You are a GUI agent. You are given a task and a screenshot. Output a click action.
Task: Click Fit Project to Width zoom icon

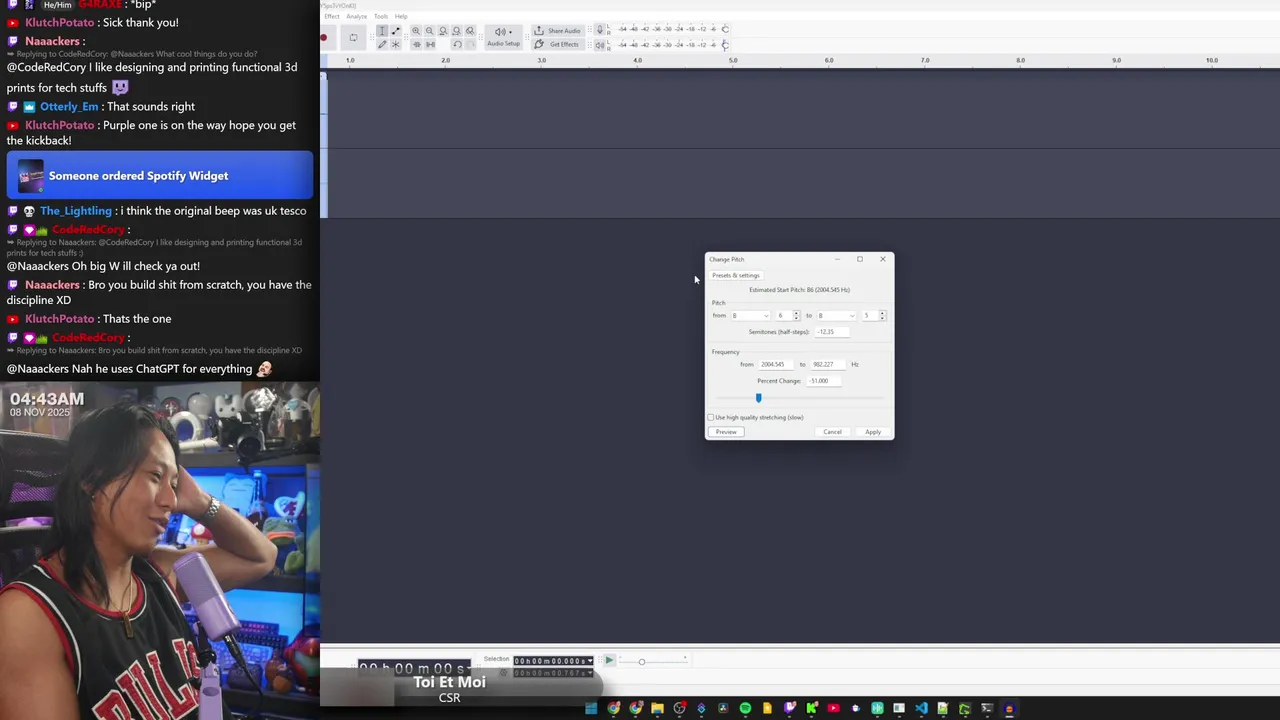(x=457, y=31)
